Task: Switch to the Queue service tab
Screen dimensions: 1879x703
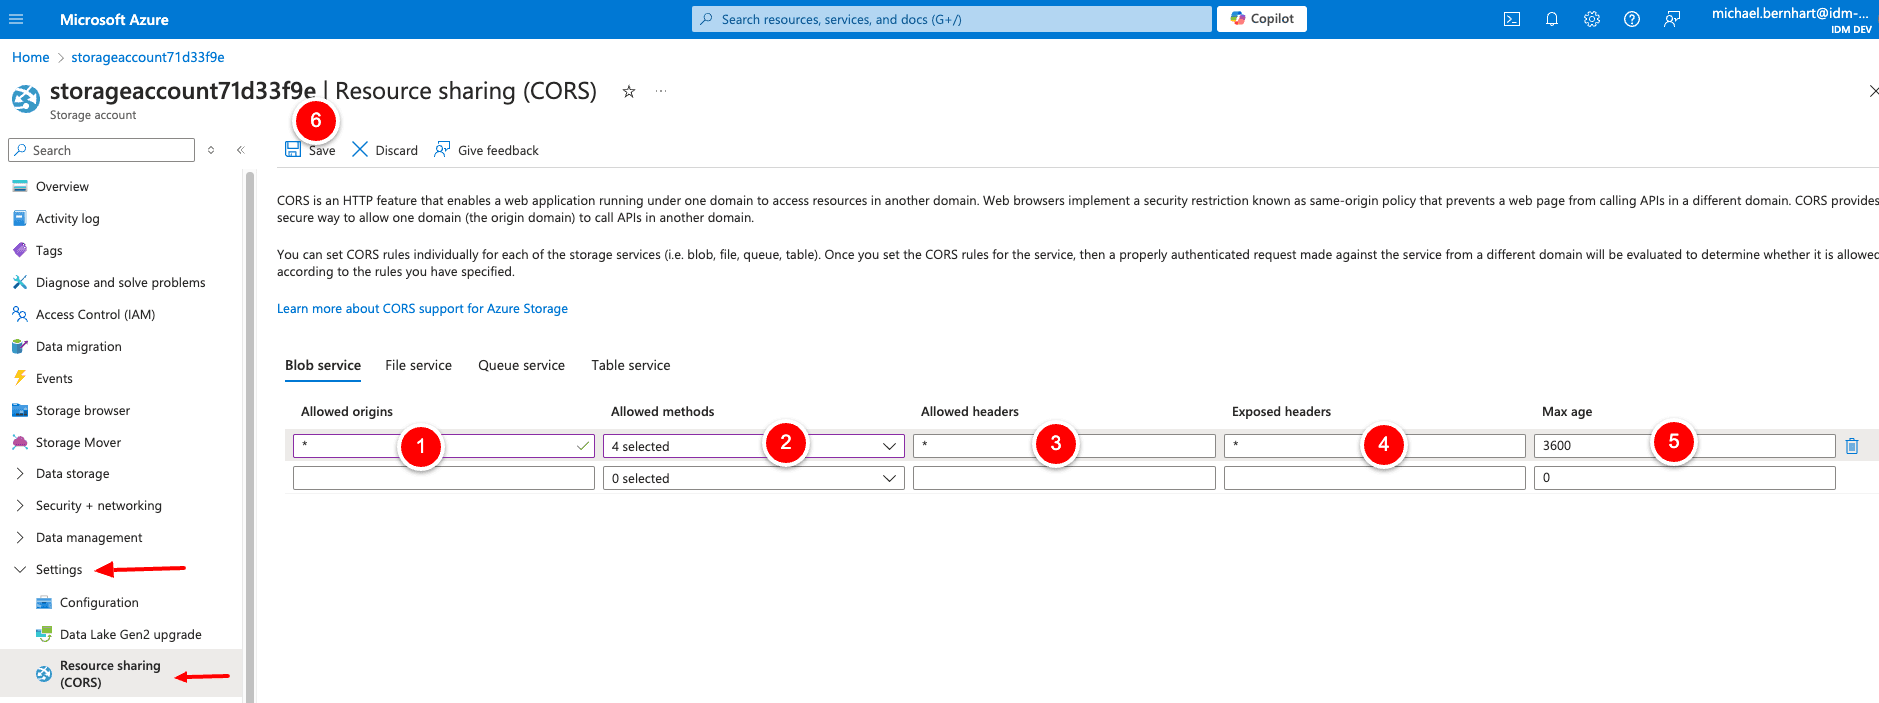Action: (x=521, y=366)
